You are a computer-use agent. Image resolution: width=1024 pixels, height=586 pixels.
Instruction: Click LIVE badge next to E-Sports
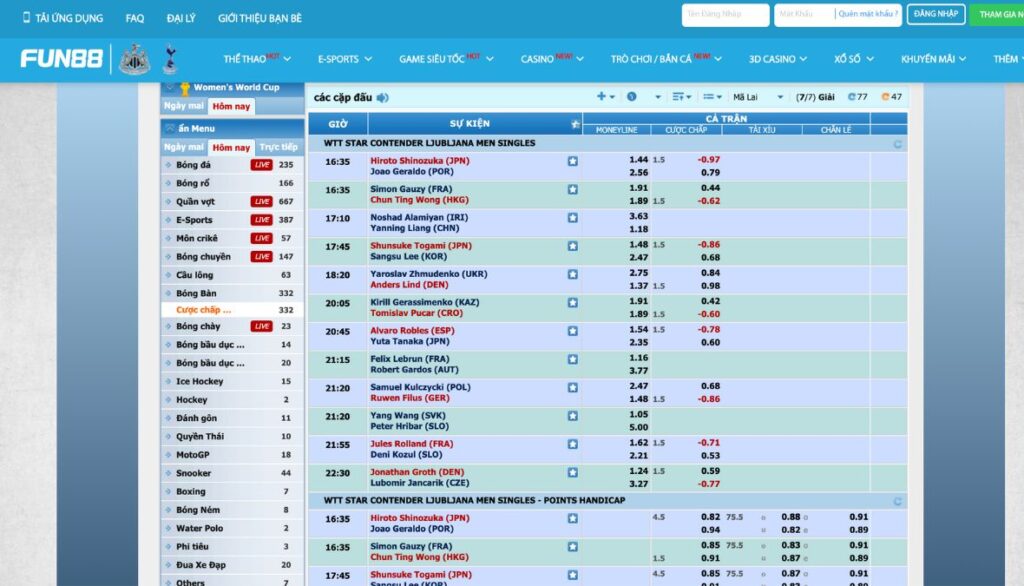point(261,220)
